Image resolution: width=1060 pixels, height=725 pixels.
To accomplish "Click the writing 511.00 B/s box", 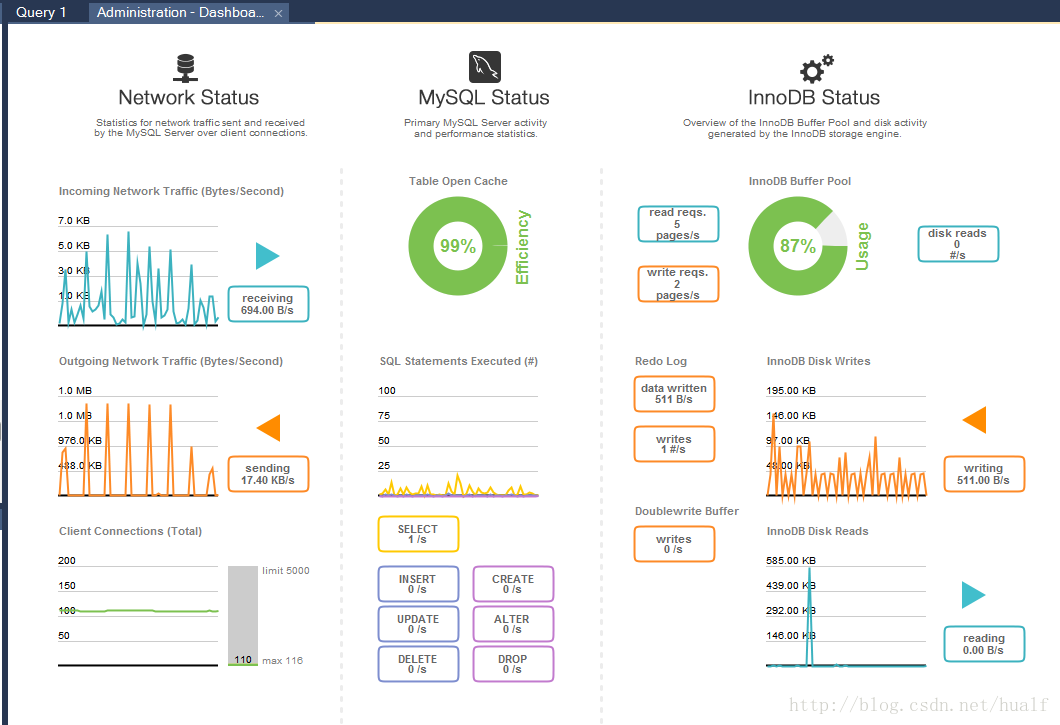I will 984,474.
